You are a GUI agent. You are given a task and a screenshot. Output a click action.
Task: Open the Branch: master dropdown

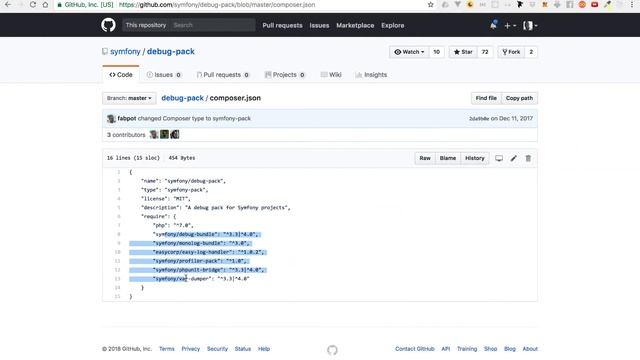tap(129, 98)
